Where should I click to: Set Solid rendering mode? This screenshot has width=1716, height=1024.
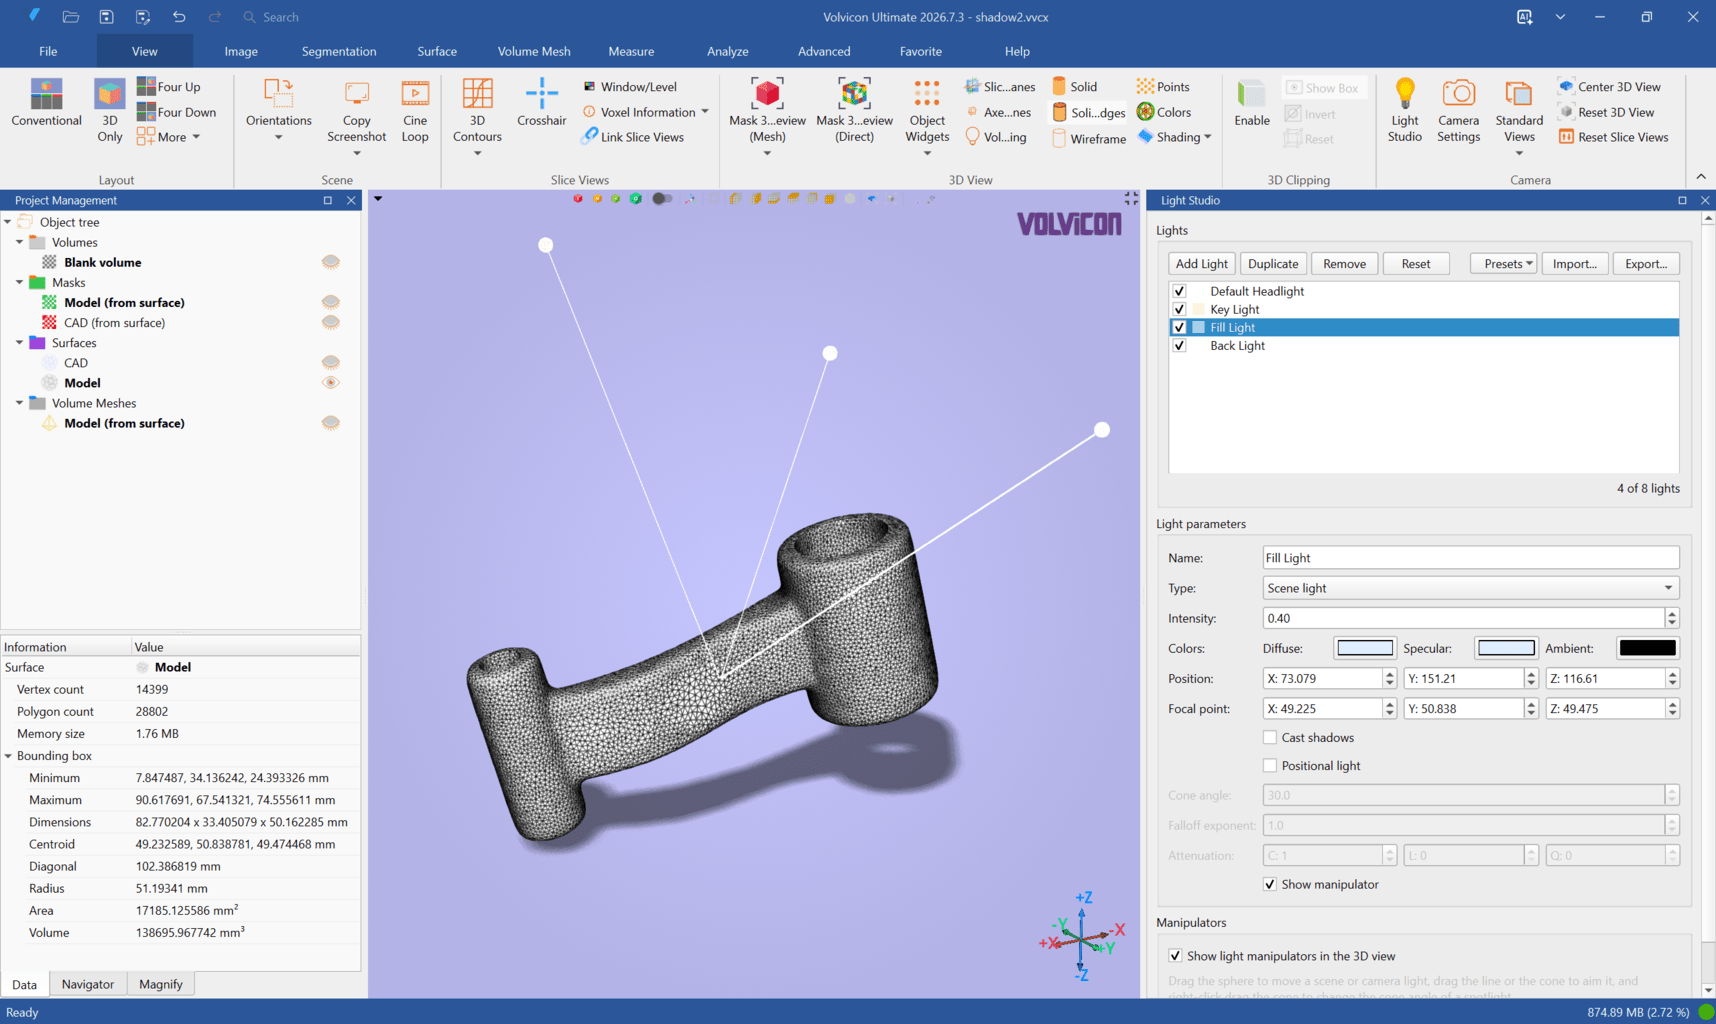click(x=1075, y=87)
